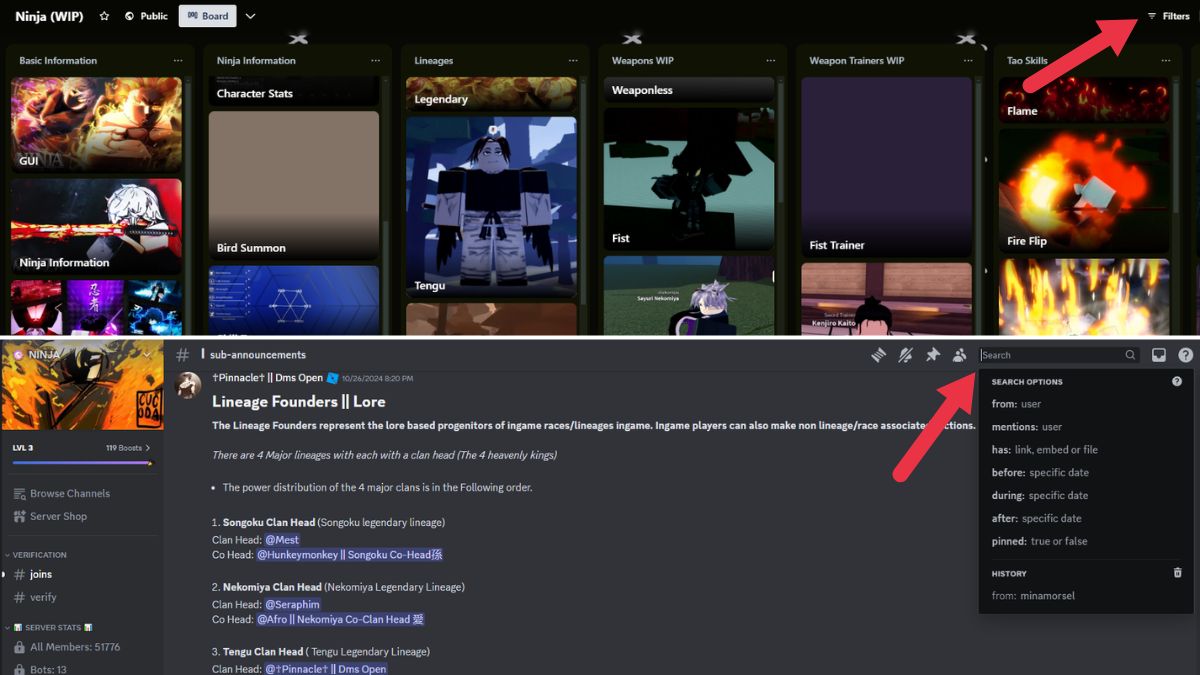This screenshot has height=675, width=1200.
Task: Open the Threads icon in channel header
Action: click(878, 355)
